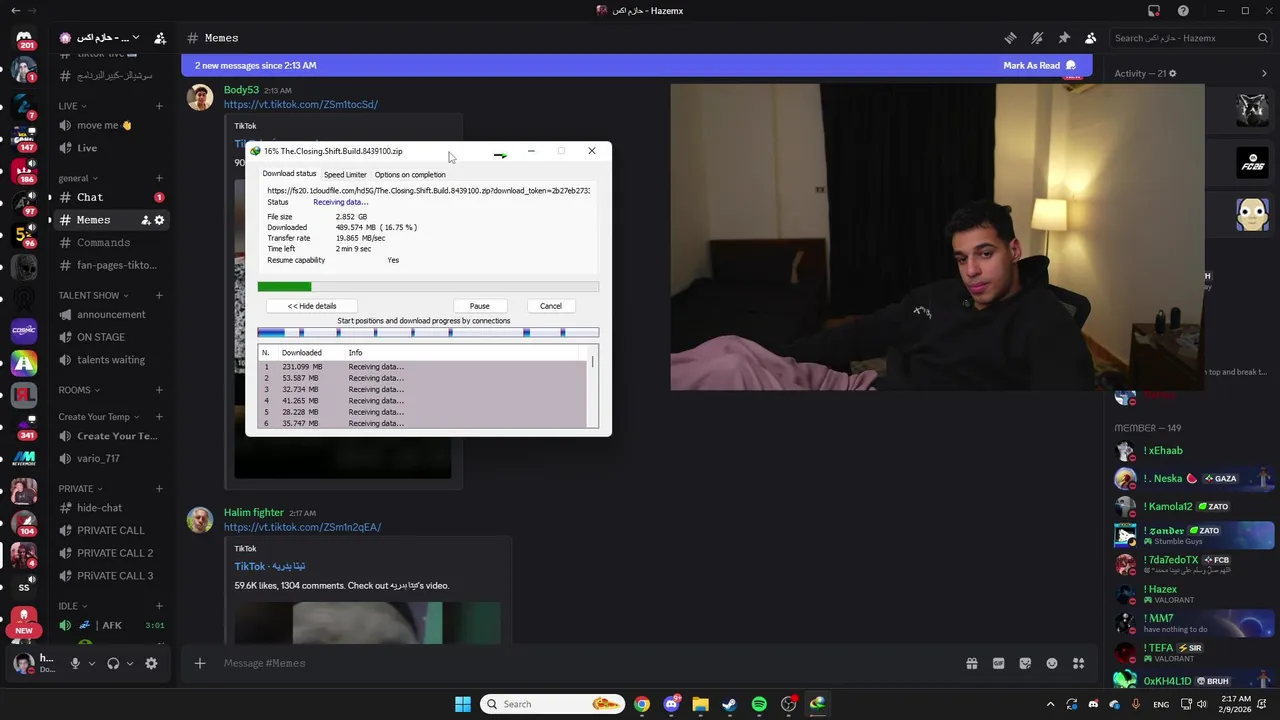
Task: Click the search field in Discord header
Action: [x=1190, y=38]
